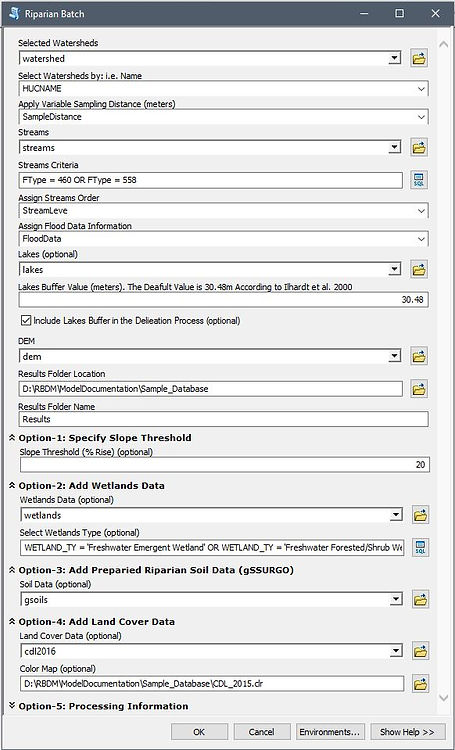The width and height of the screenshot is (455, 750).
Task: Open gsoils Soil Data dropdown arrow
Action: pyautogui.click(x=396, y=599)
